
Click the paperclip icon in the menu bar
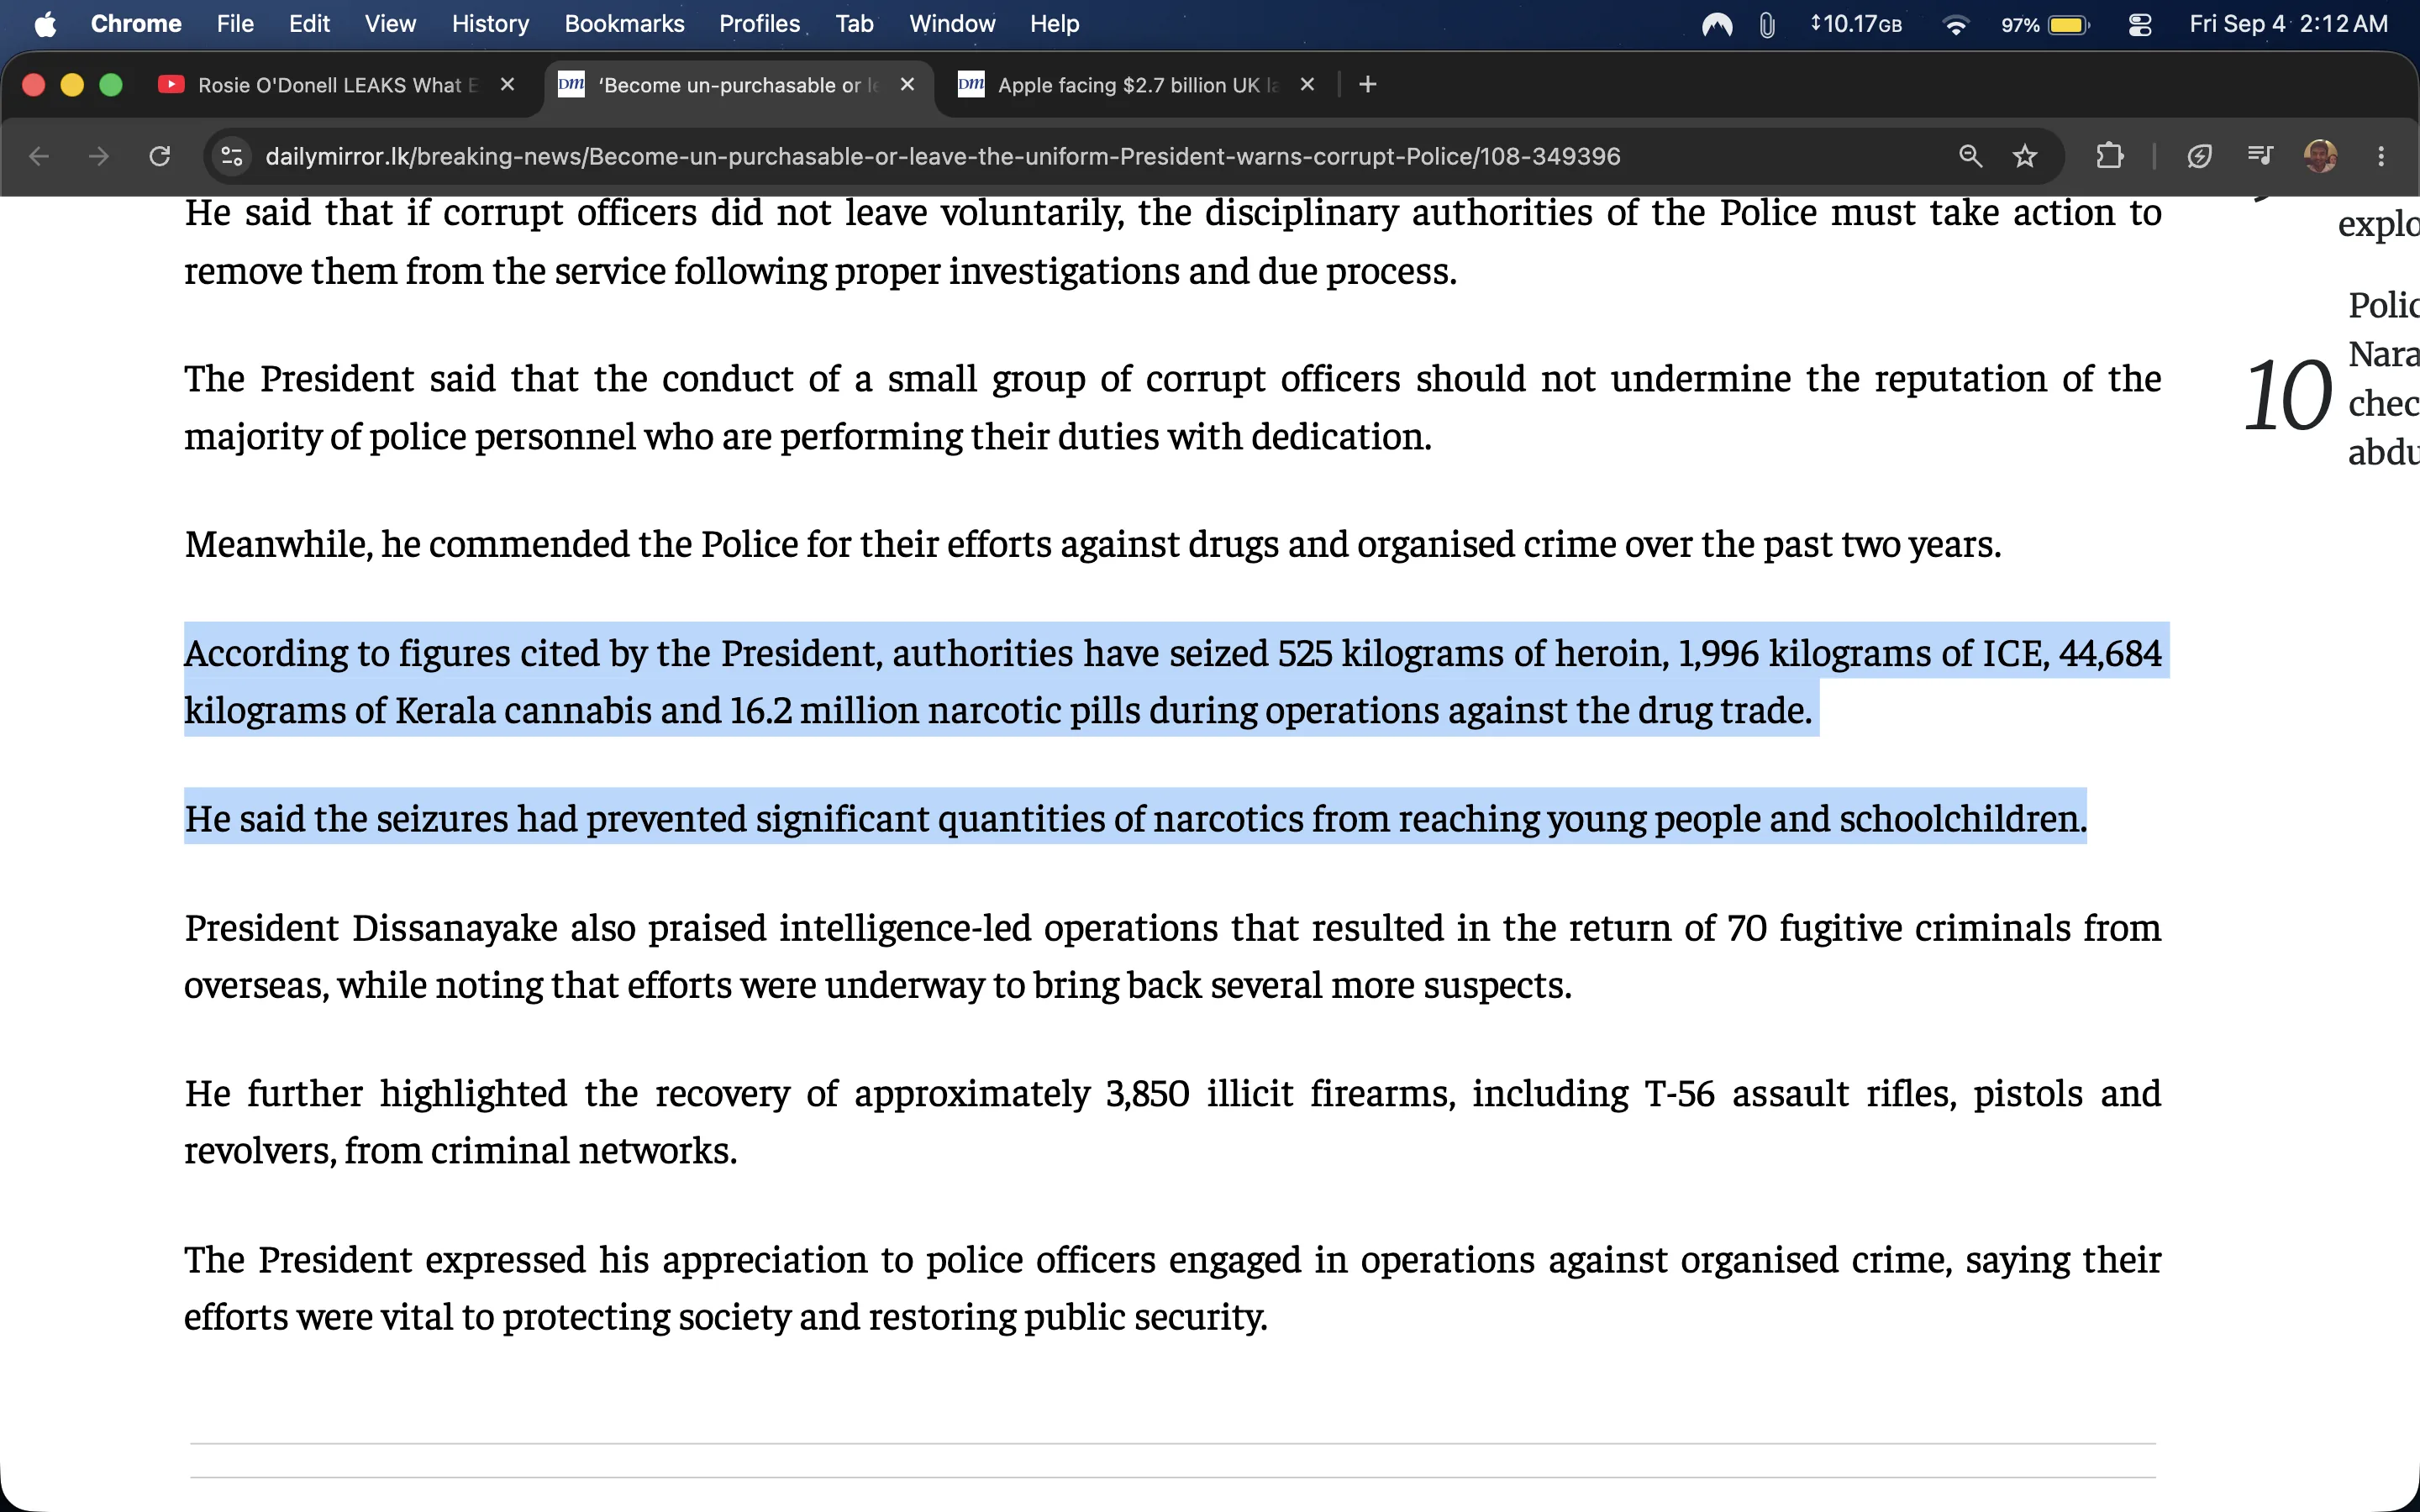point(1767,24)
